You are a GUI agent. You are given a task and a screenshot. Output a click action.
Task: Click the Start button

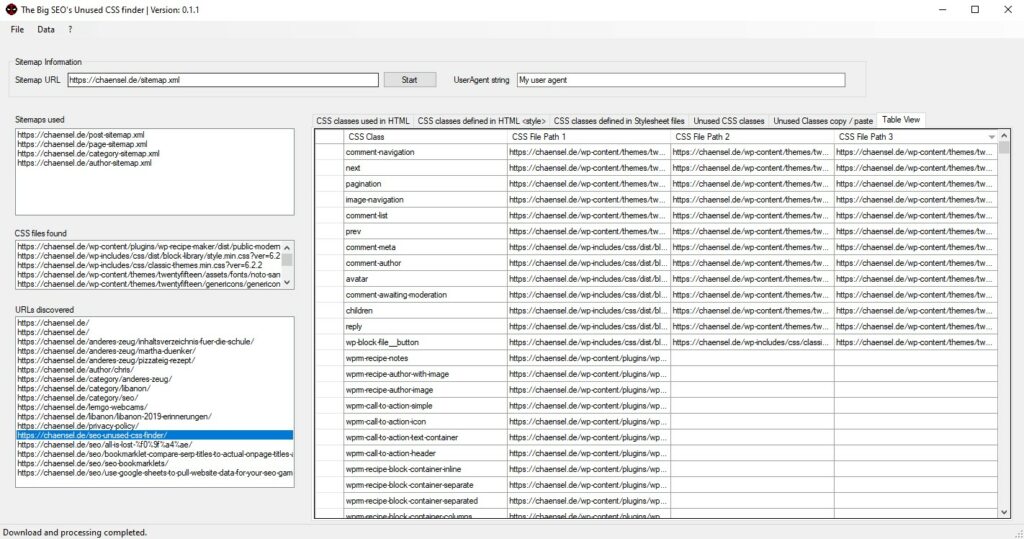point(409,80)
